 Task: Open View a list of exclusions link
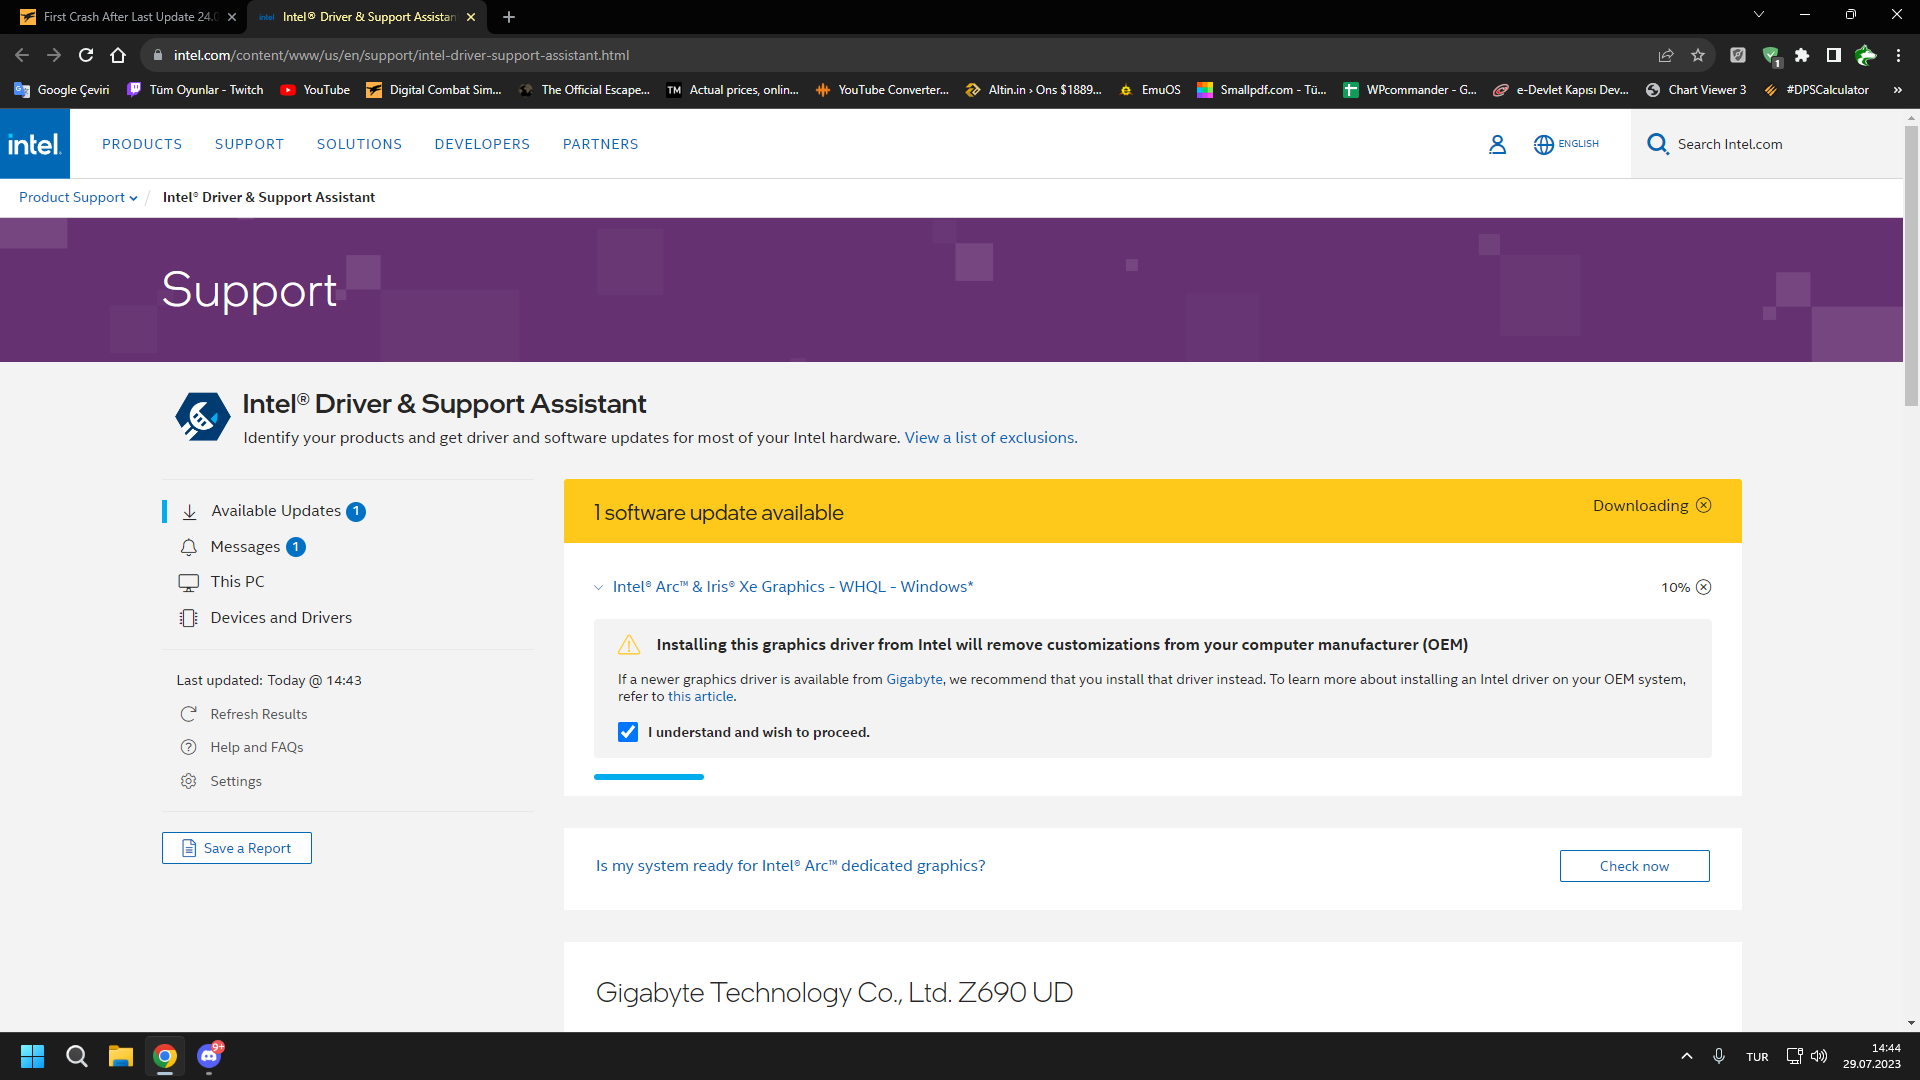991,438
